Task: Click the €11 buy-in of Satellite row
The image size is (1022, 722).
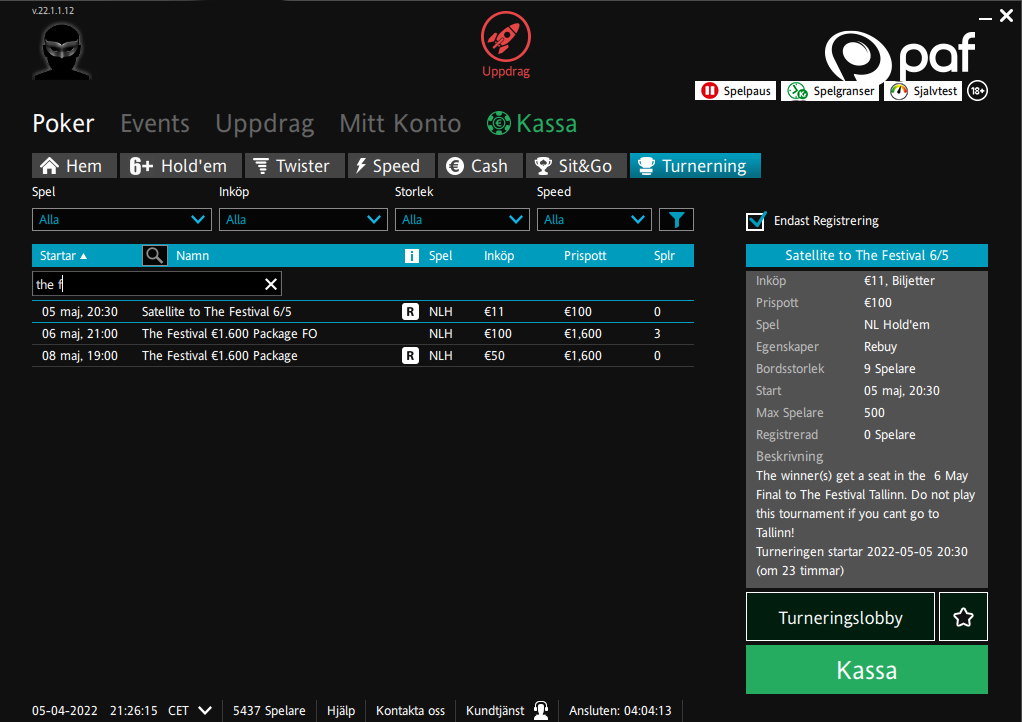Action: tap(494, 311)
